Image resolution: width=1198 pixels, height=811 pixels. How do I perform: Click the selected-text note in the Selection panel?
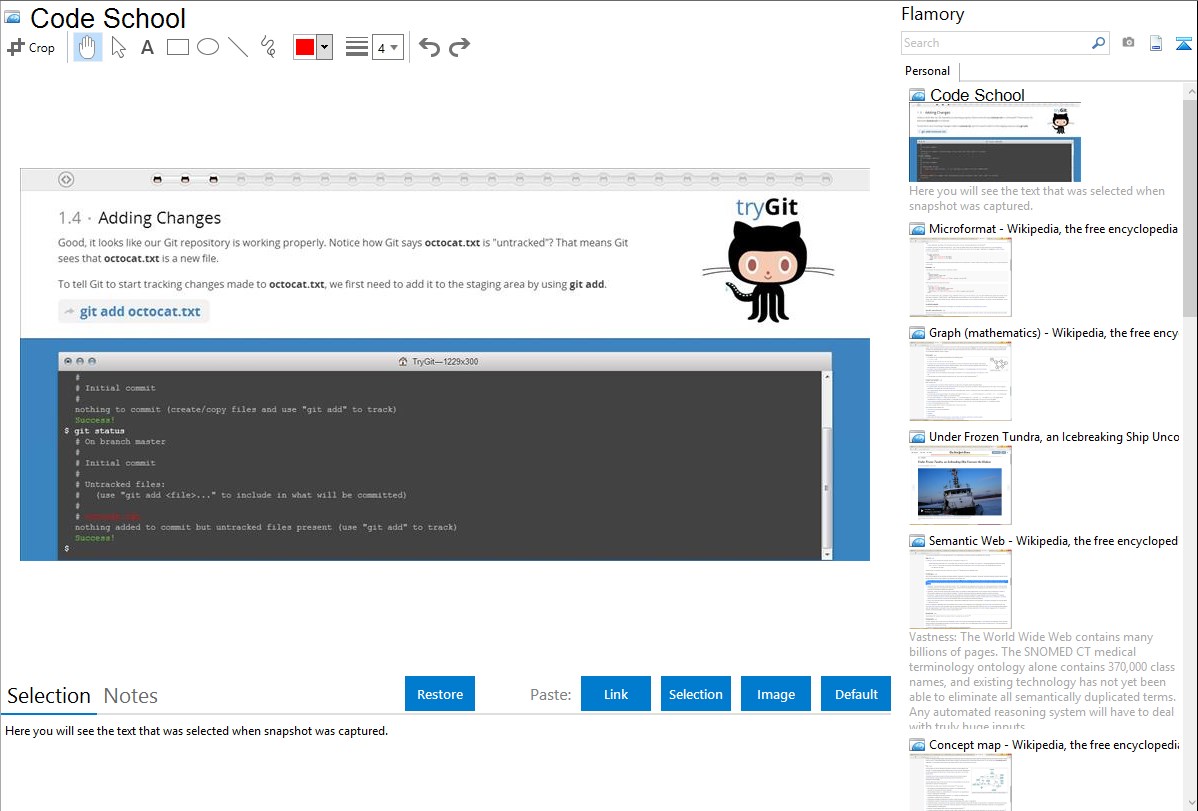(x=196, y=731)
